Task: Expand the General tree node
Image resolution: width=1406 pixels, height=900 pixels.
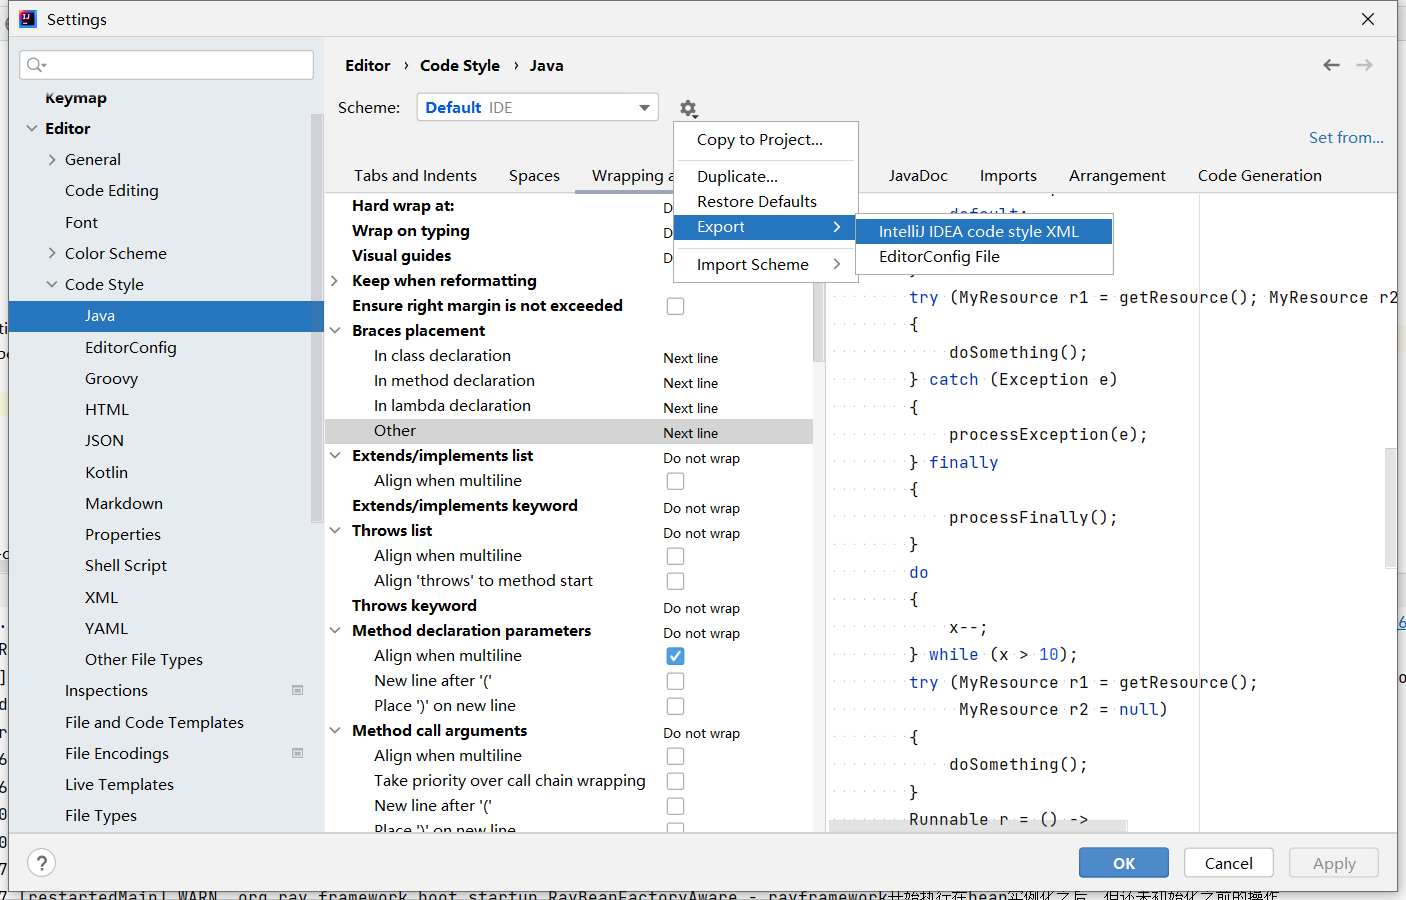Action: tap(52, 159)
